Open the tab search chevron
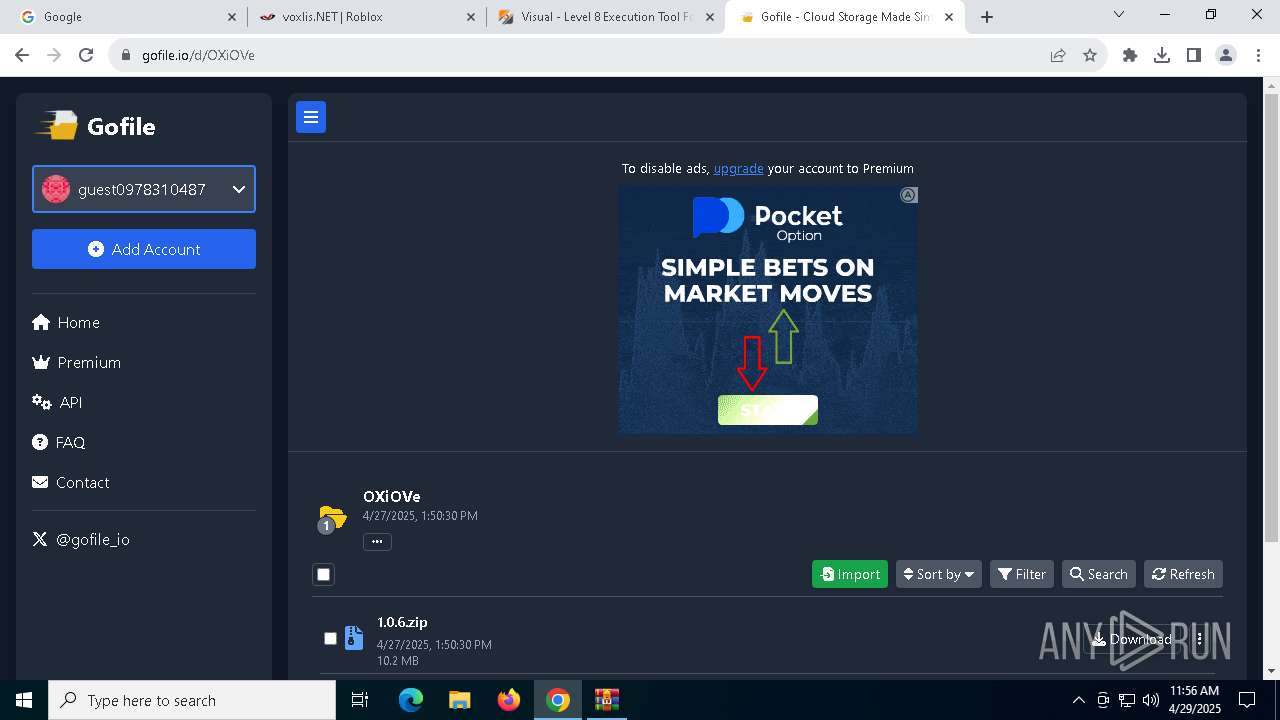Screen dimensions: 1280x720 coord(1119,14)
